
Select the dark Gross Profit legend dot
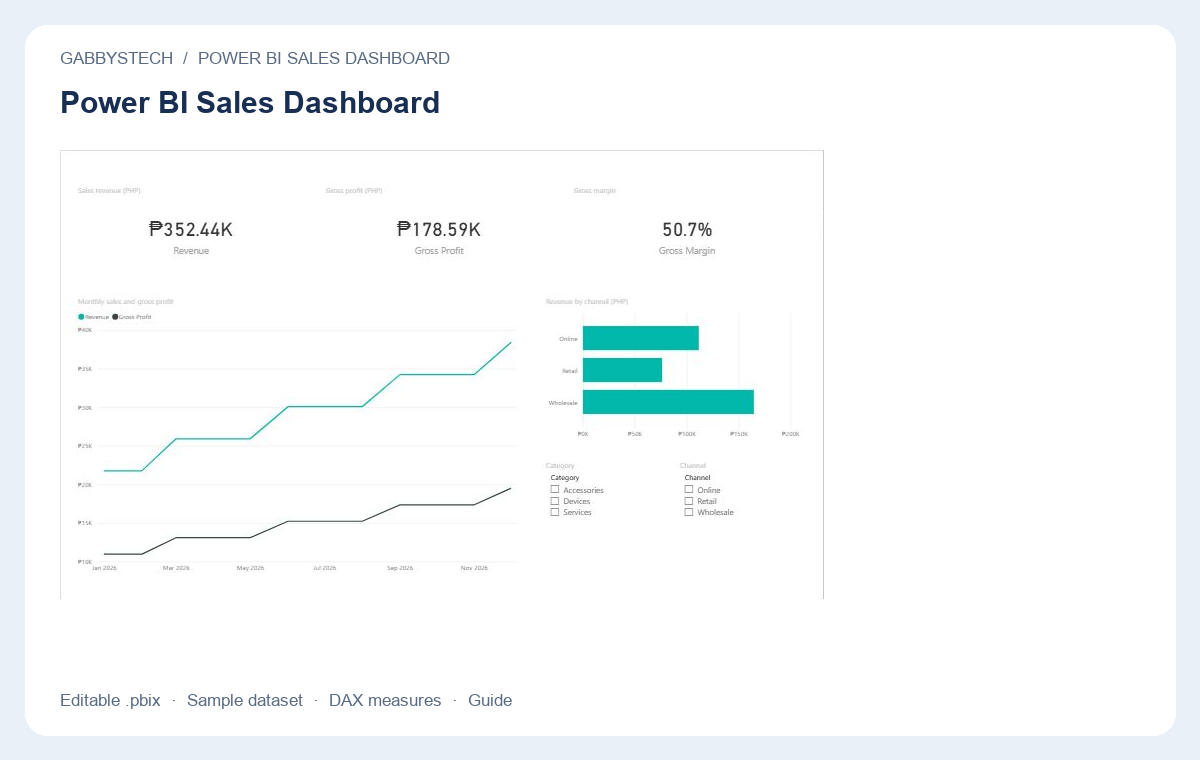(115, 317)
